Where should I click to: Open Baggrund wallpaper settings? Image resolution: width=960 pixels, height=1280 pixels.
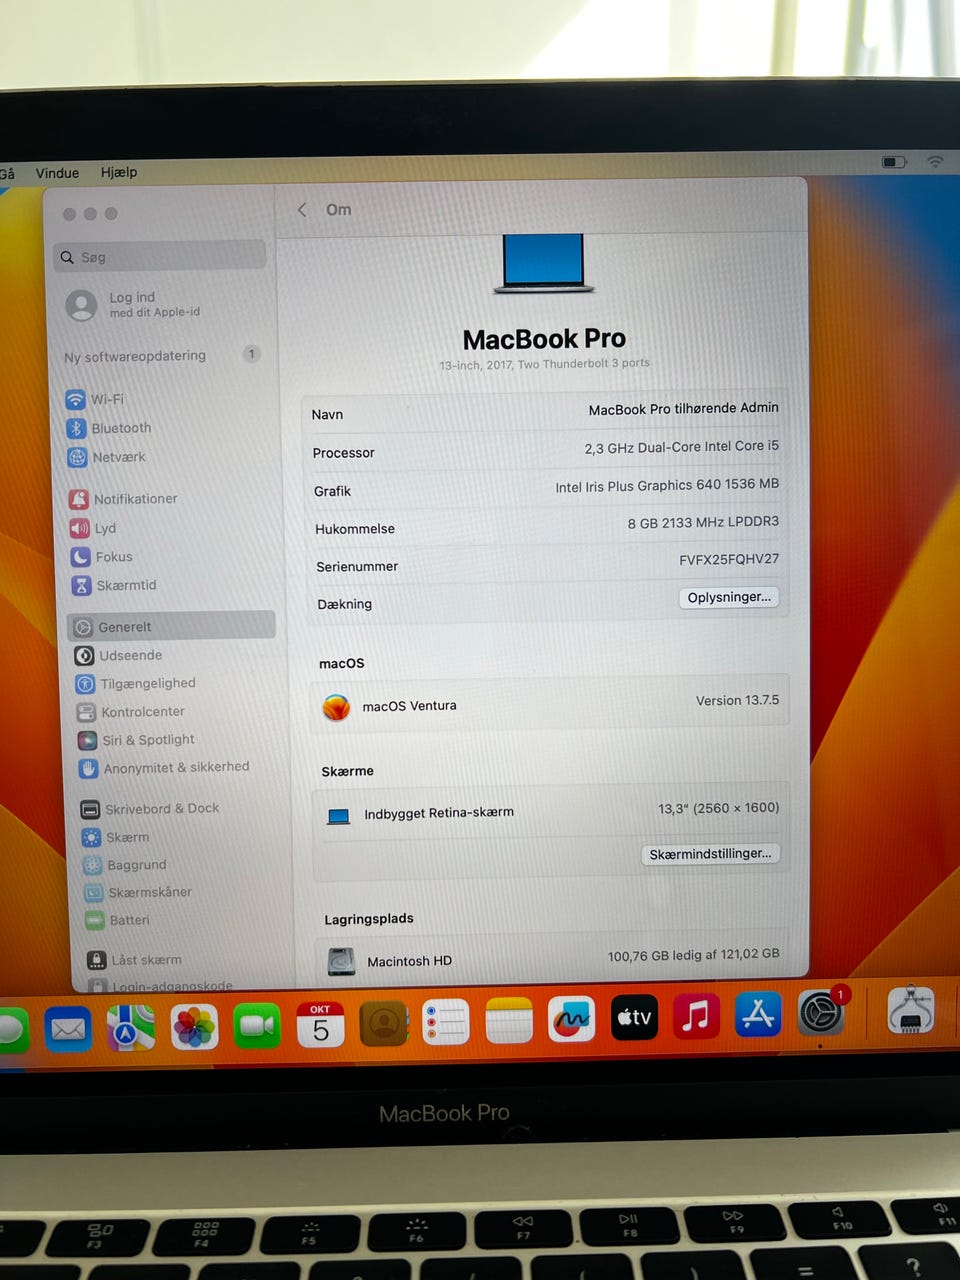tap(124, 865)
